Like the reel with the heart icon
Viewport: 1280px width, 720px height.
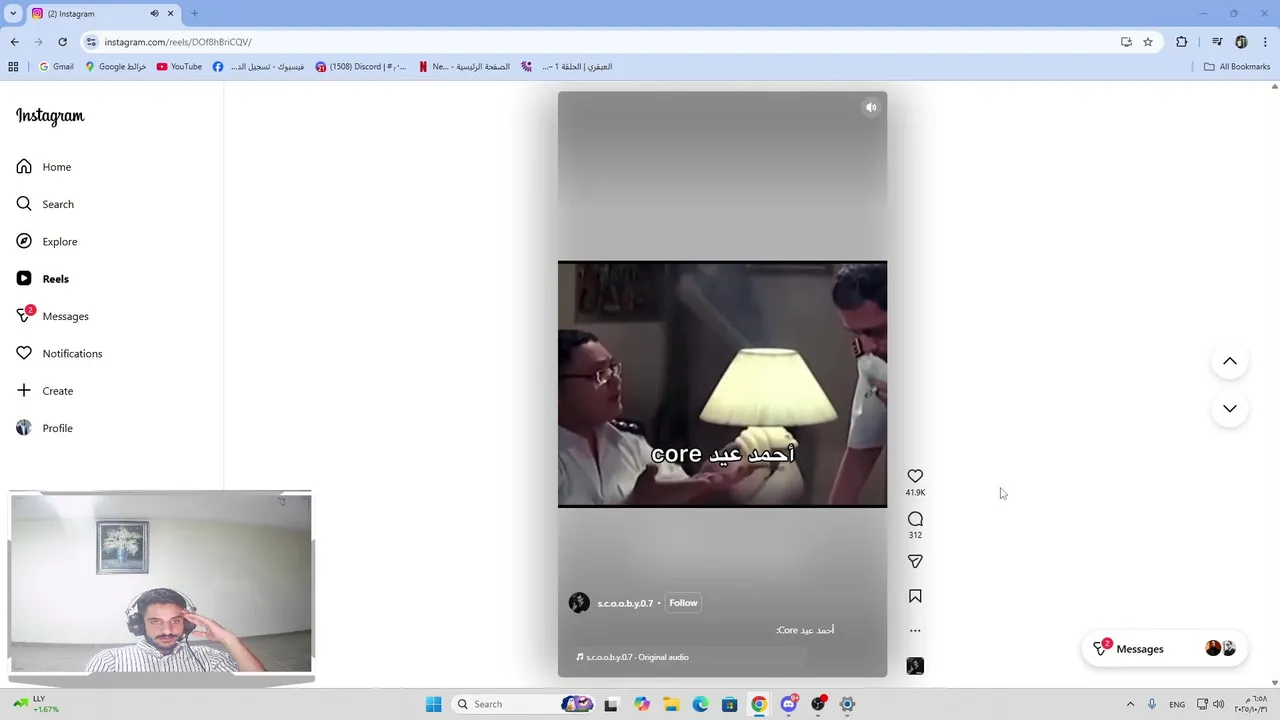(915, 476)
